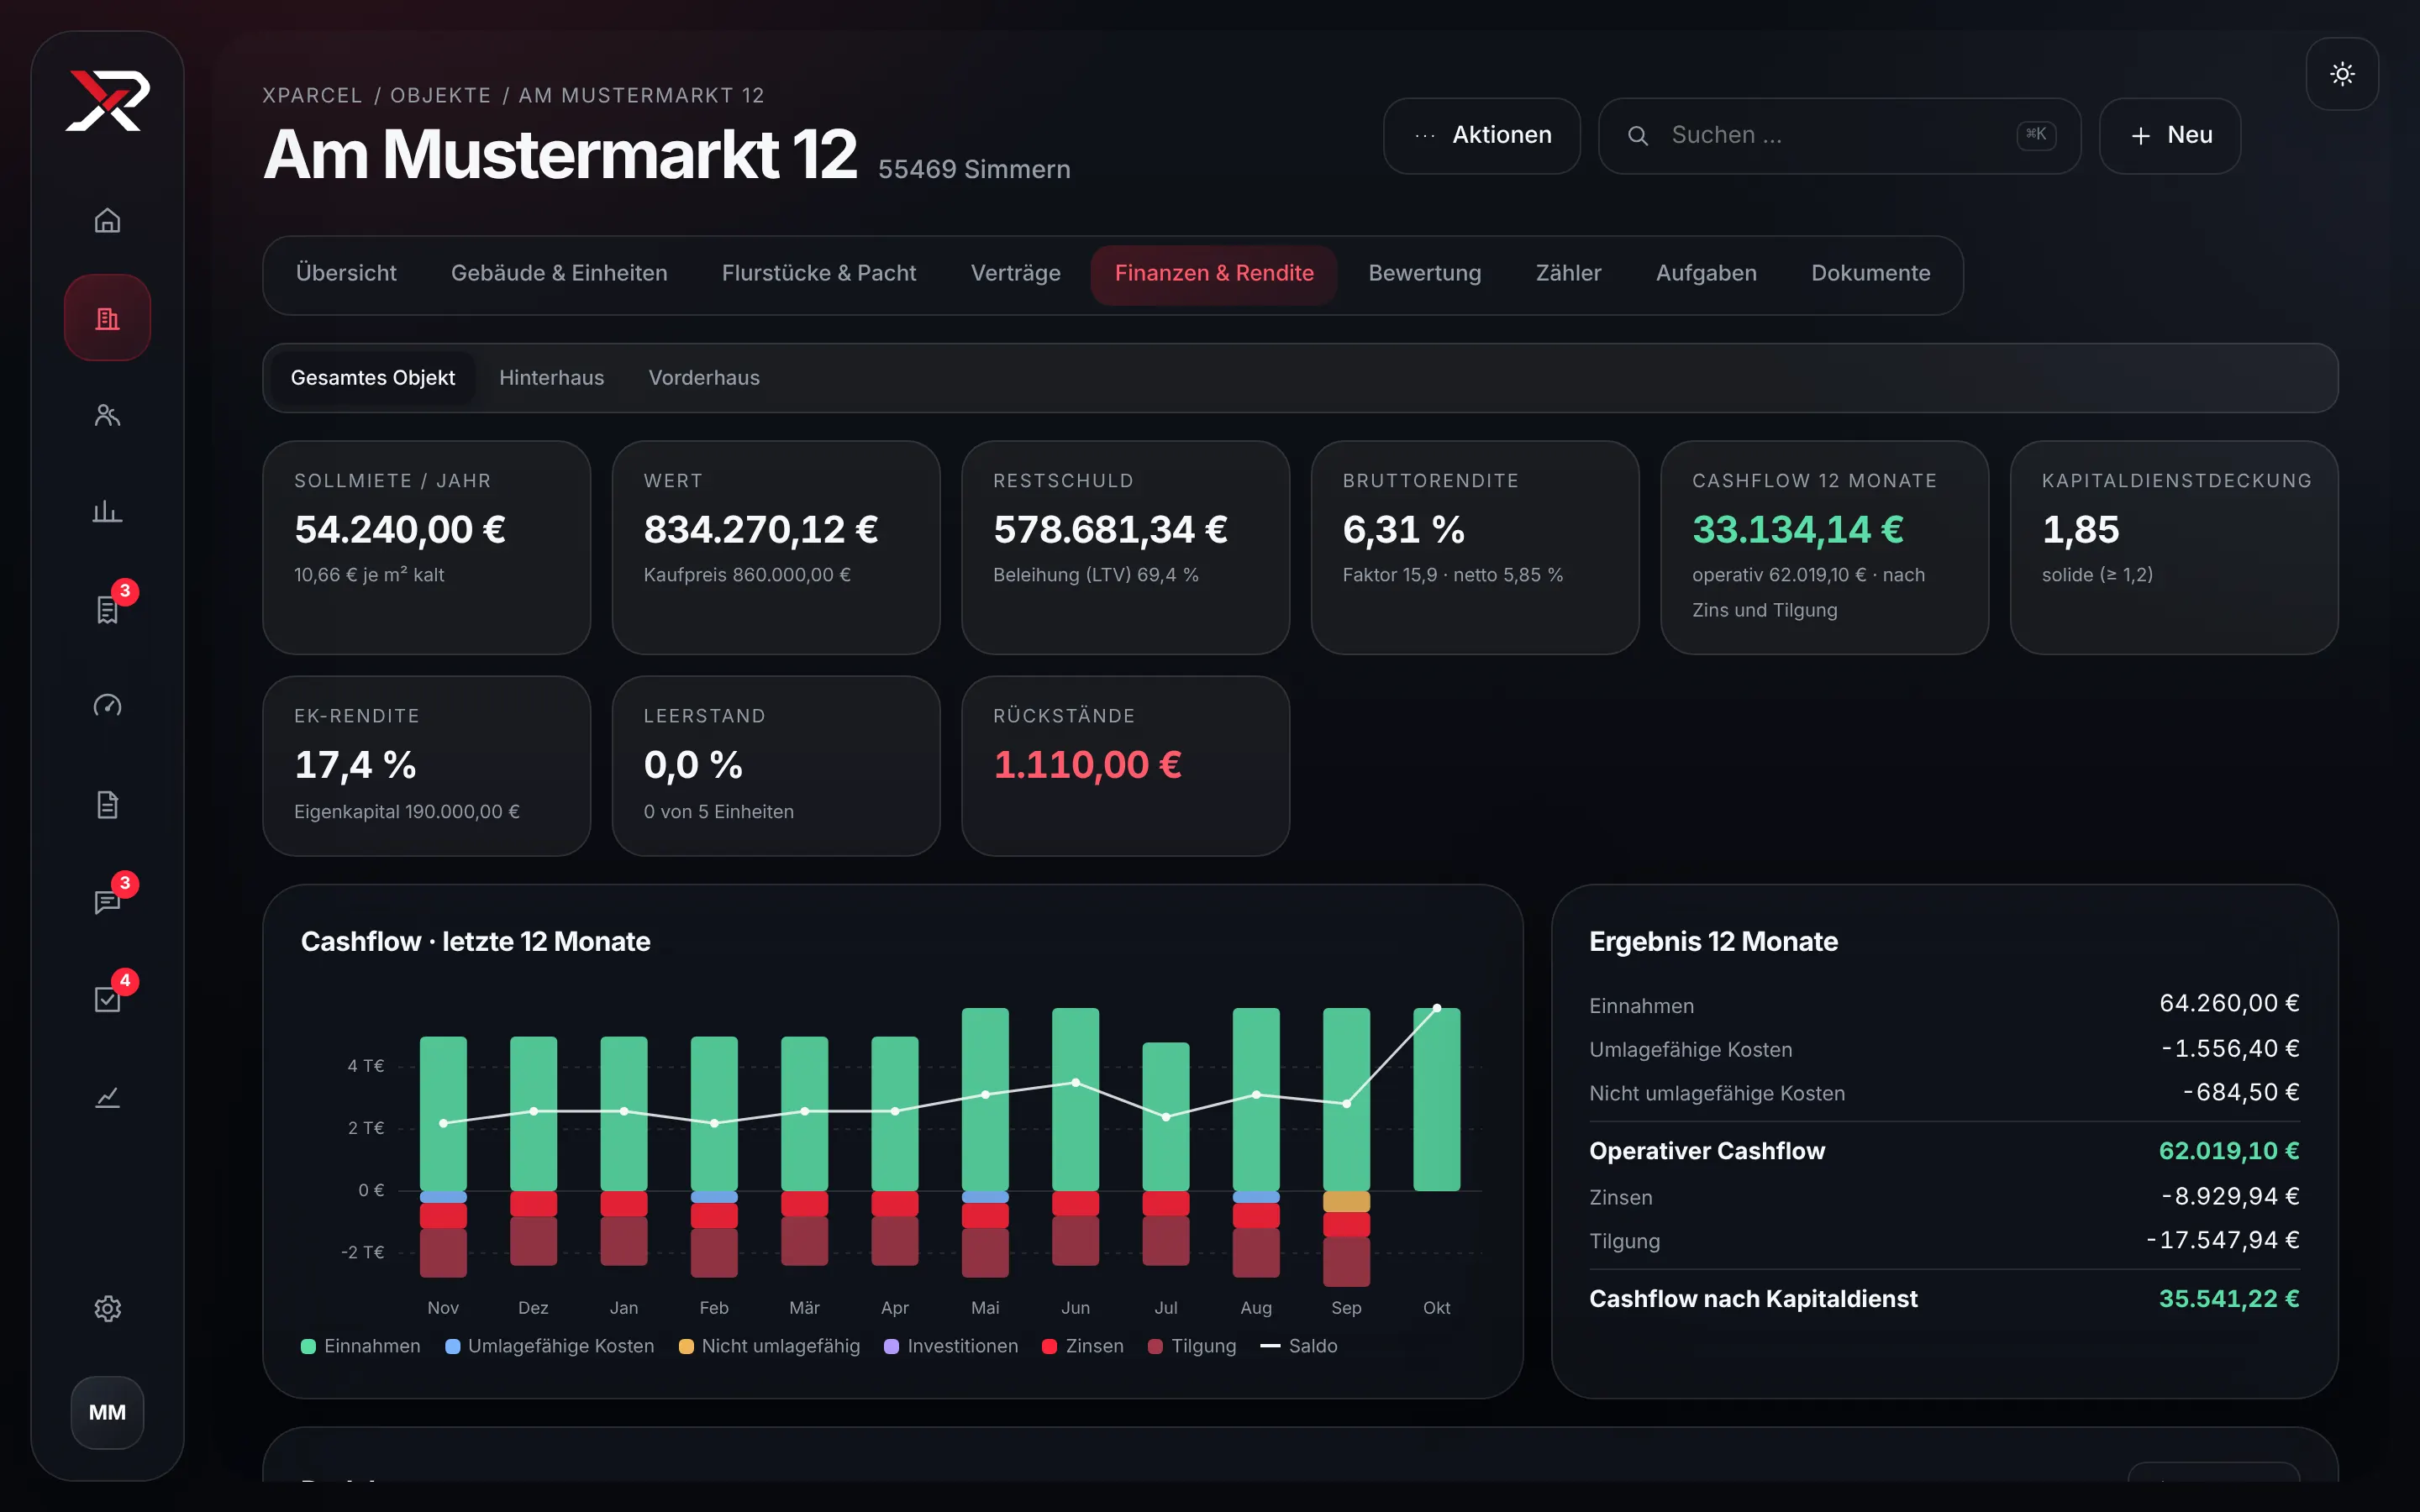Switch to the Gebäude & Einheiten tab
This screenshot has height=1512, width=2420.
pos(559,273)
